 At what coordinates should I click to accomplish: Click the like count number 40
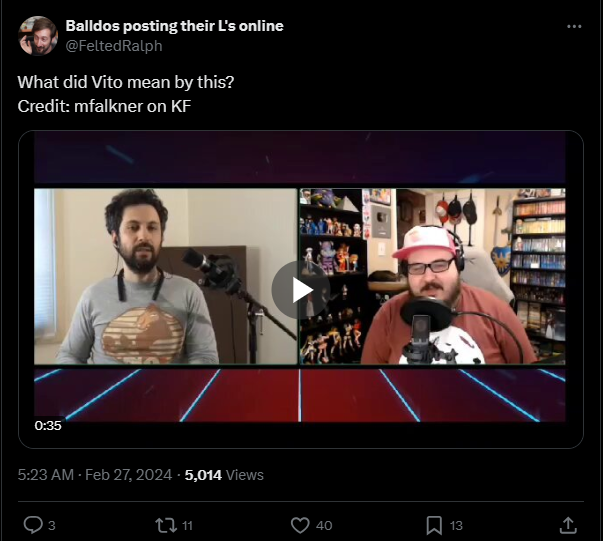point(324,526)
